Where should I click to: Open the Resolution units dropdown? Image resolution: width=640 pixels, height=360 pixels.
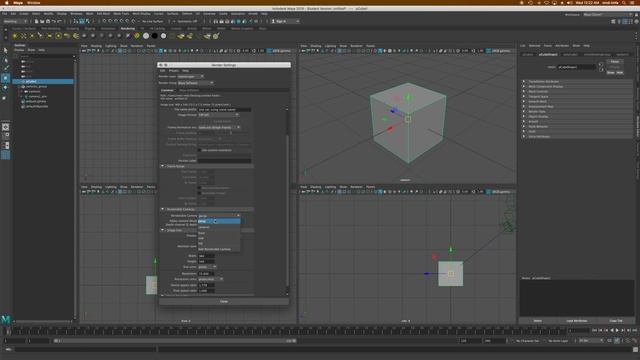point(211,279)
